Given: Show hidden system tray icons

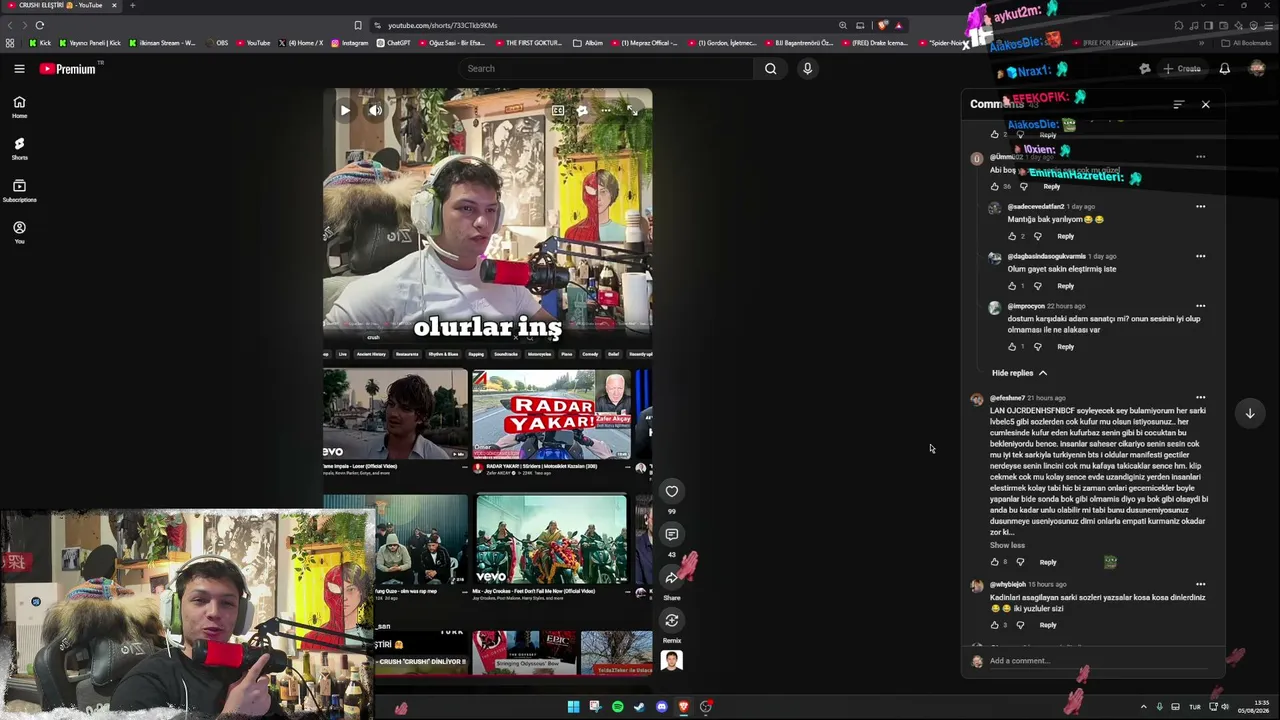Looking at the screenshot, I should coord(1144,707).
